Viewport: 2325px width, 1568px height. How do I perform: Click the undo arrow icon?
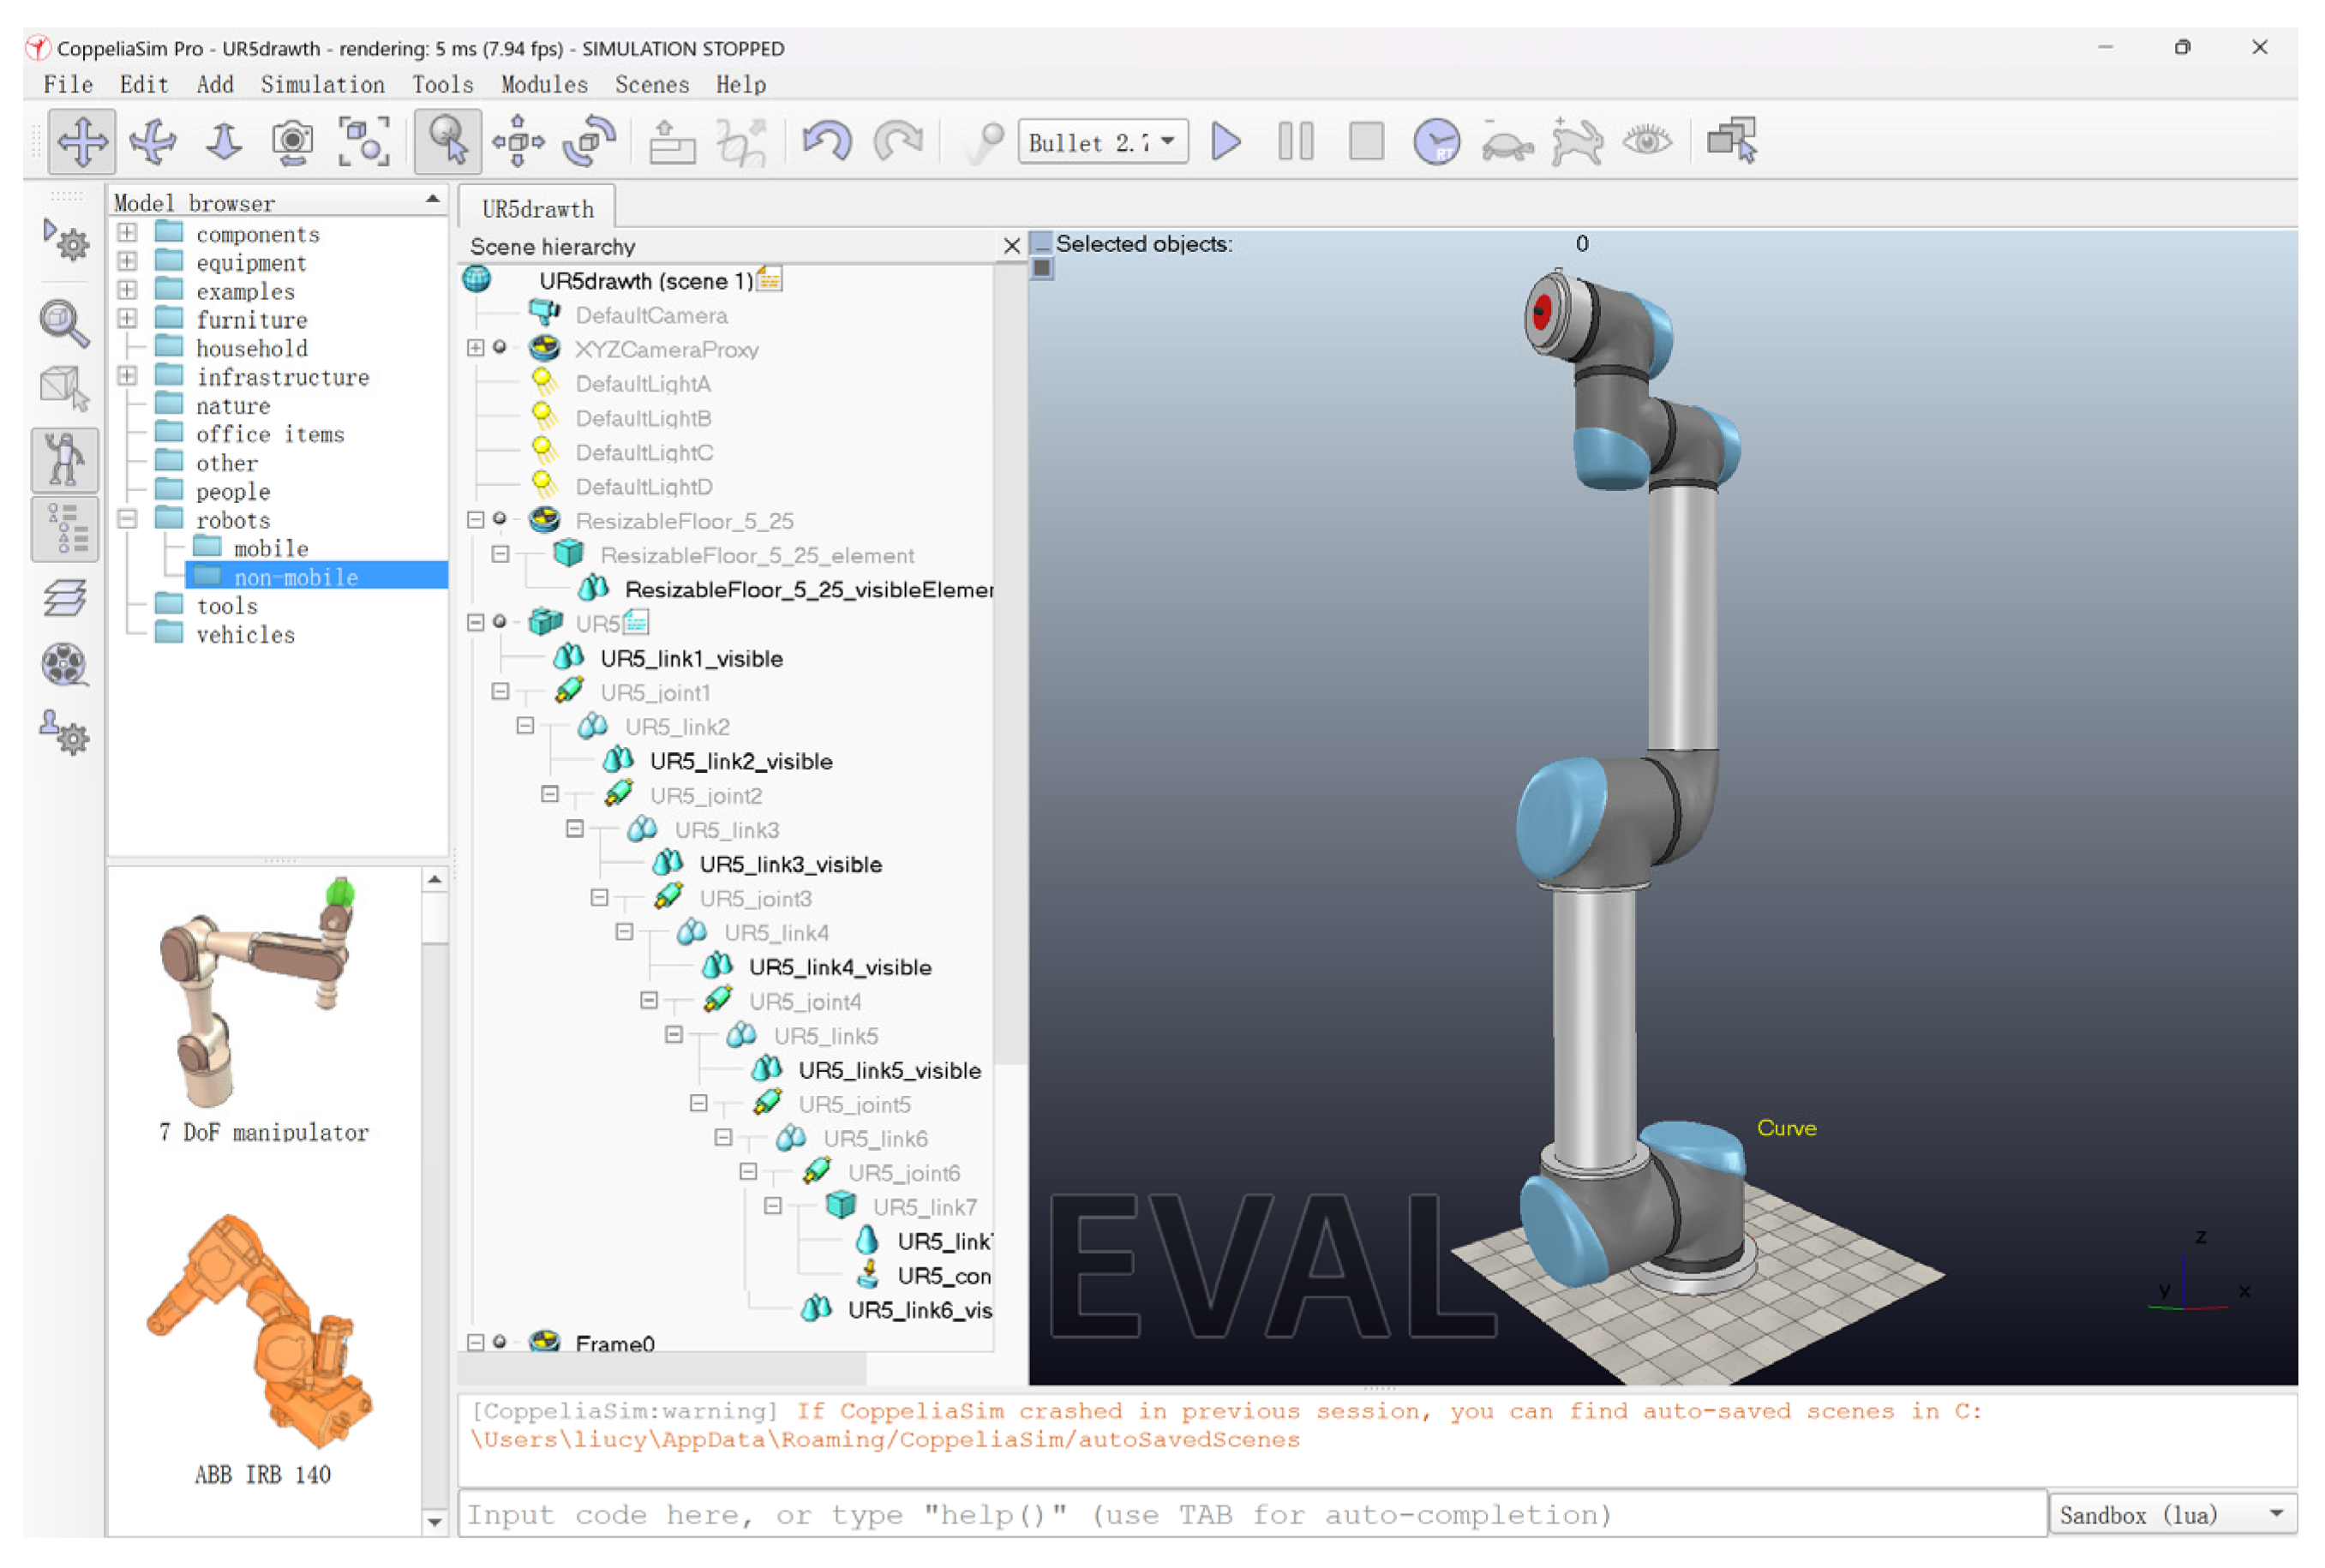click(826, 141)
